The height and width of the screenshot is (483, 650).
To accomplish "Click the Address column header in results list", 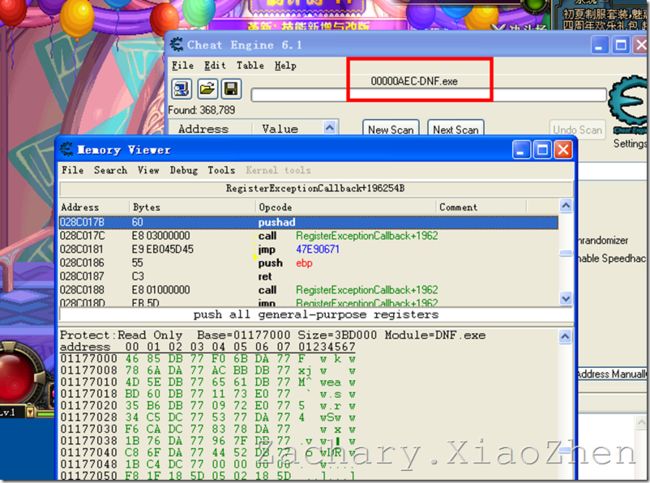I will 210,129.
